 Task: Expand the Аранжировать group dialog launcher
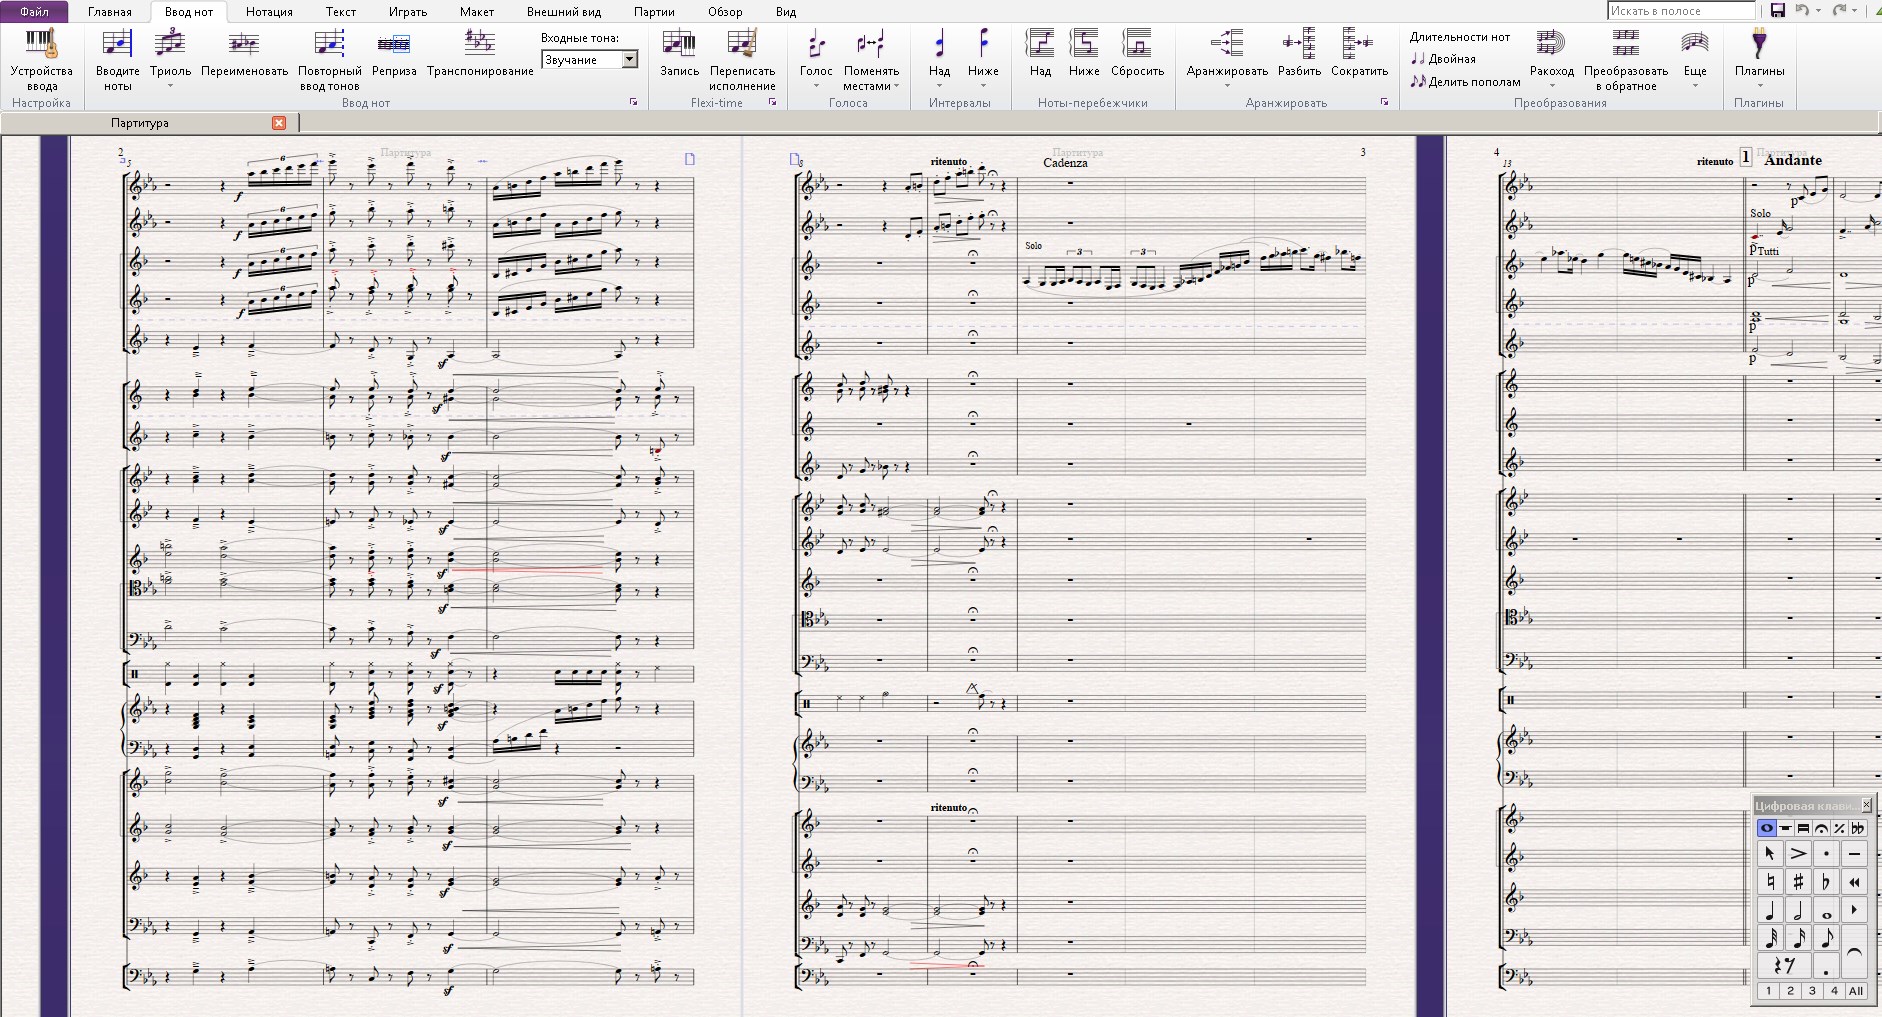[x=1384, y=103]
